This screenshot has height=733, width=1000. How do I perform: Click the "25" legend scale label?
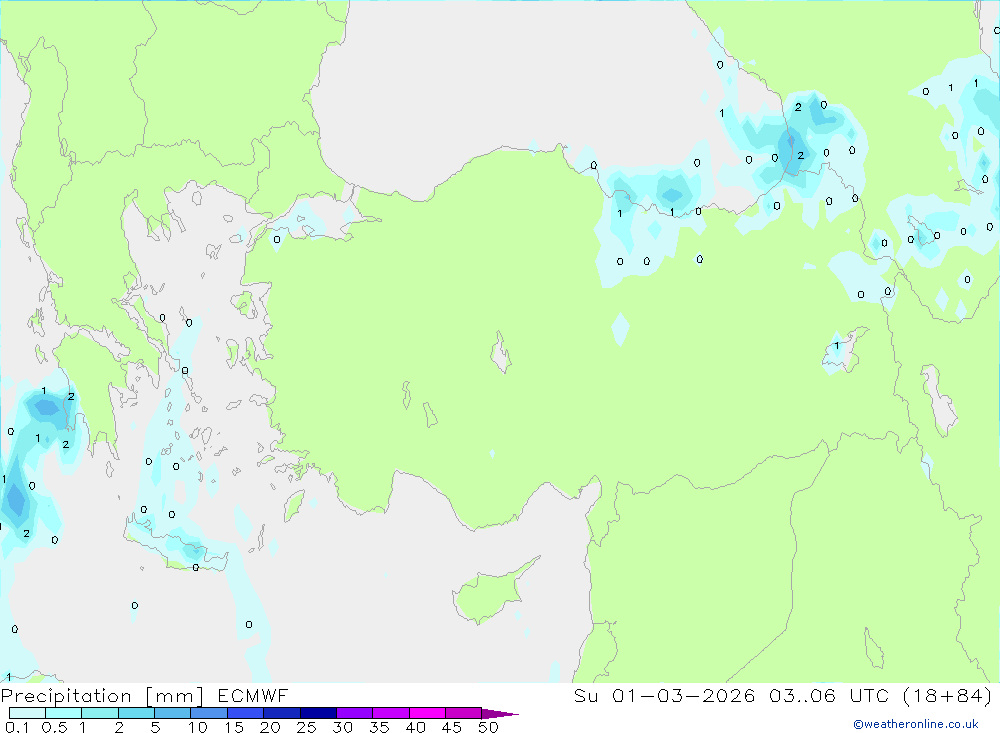(306, 727)
